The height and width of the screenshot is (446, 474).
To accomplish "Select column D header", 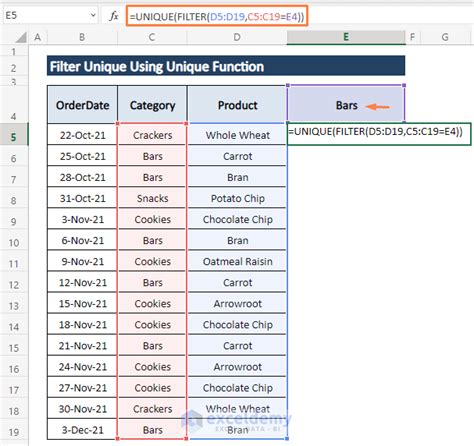I will 237,37.
